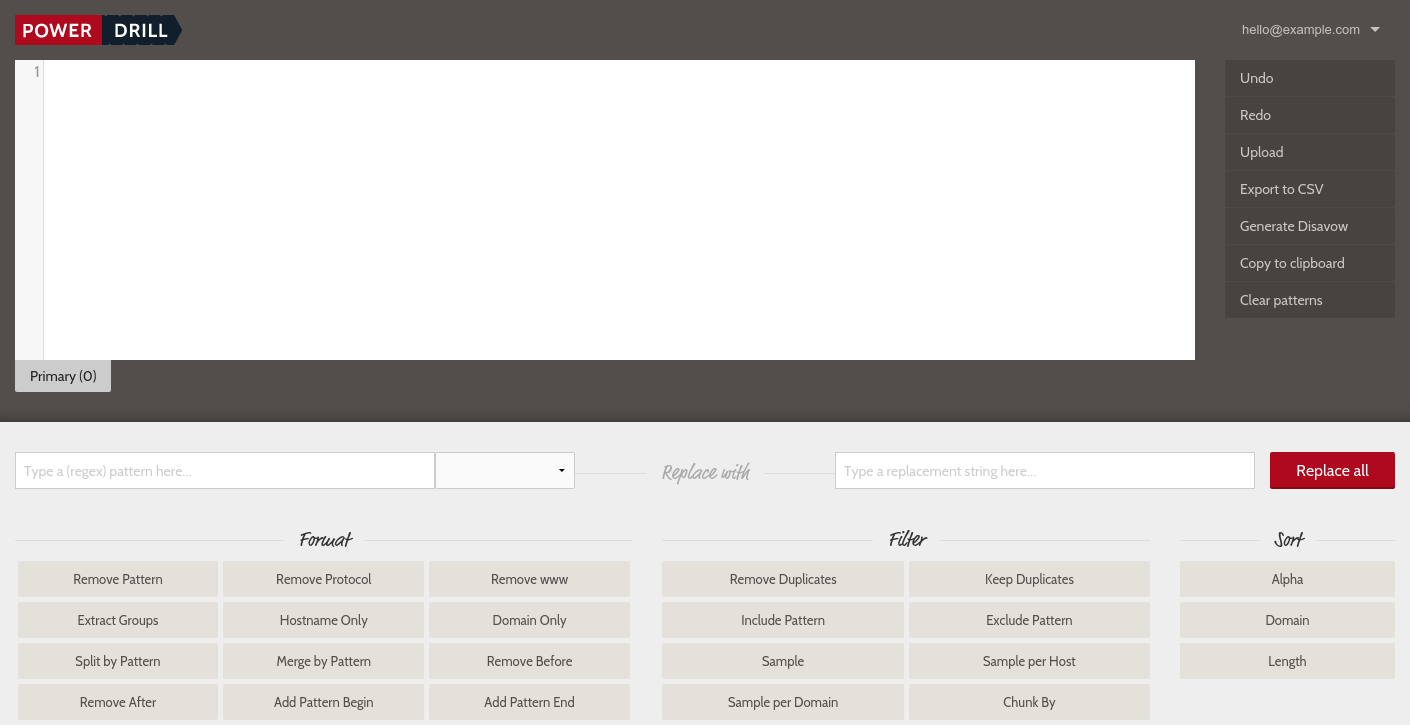1410x725 pixels.
Task: Click Keep Duplicates filter
Action: click(x=1029, y=579)
